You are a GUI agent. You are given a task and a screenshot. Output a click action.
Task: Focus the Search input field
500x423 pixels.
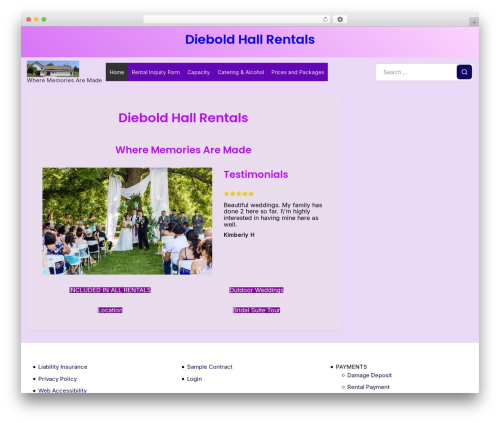pyautogui.click(x=416, y=72)
